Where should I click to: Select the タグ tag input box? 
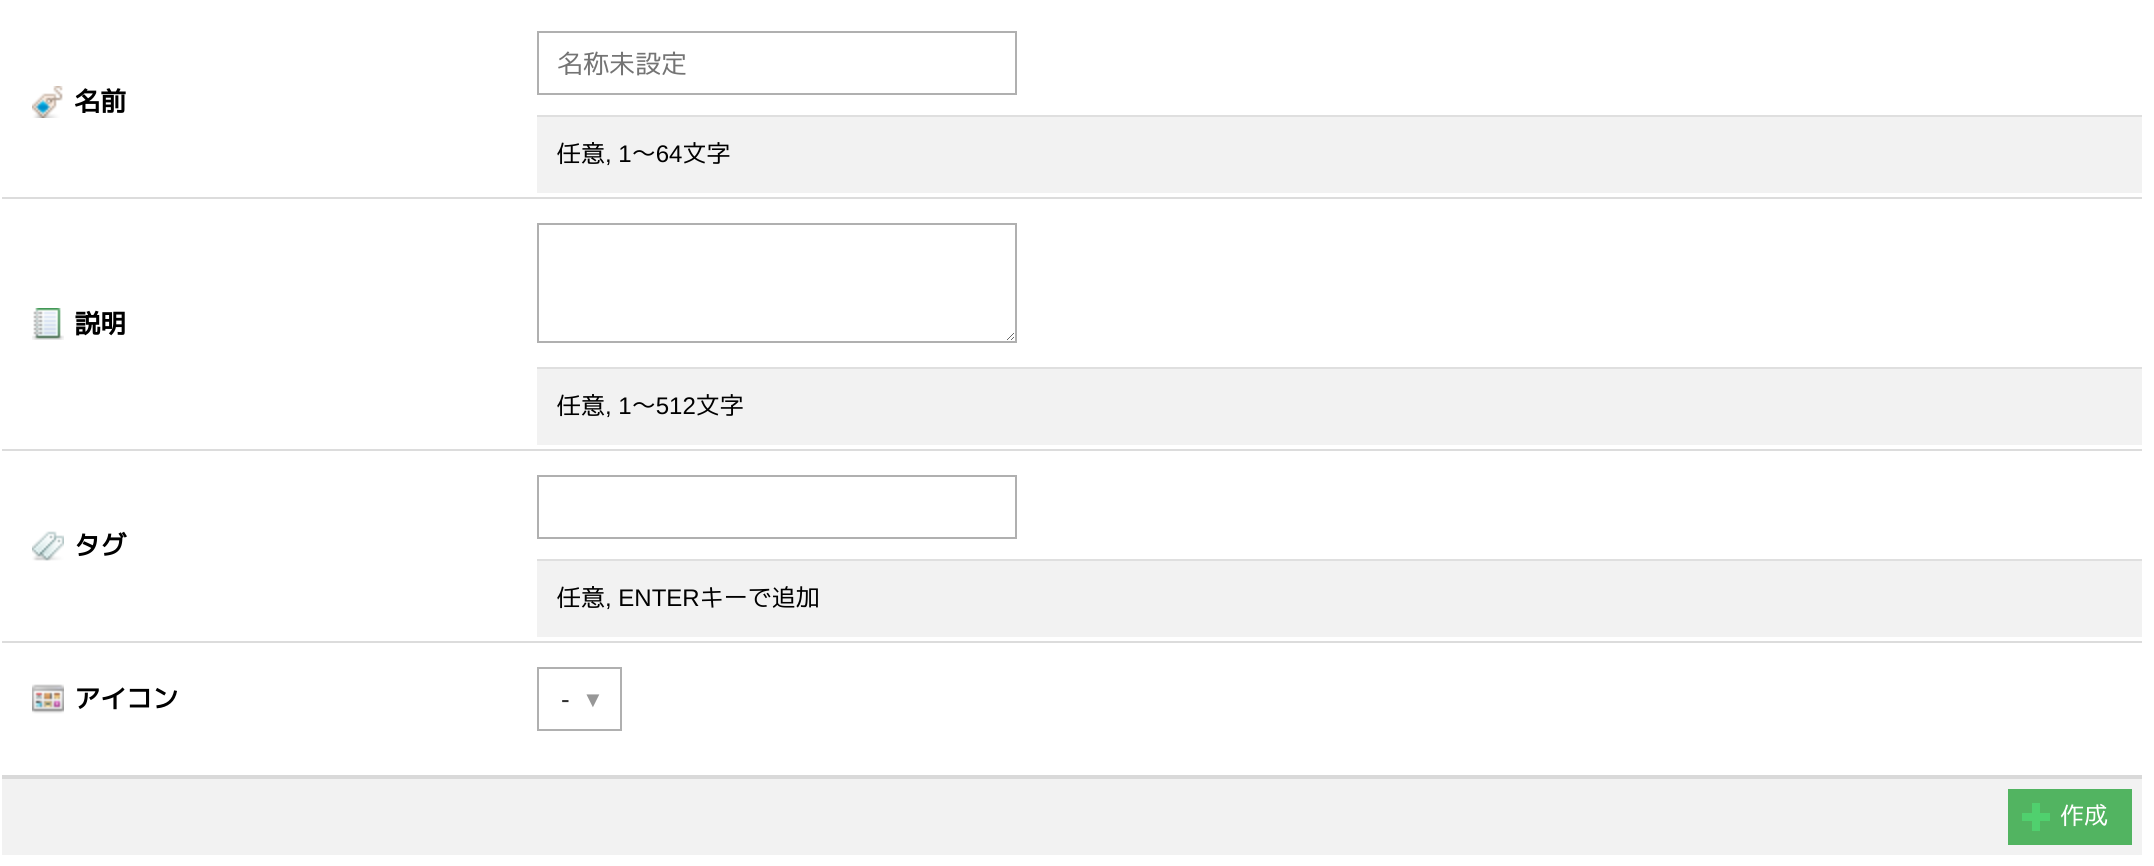click(776, 507)
